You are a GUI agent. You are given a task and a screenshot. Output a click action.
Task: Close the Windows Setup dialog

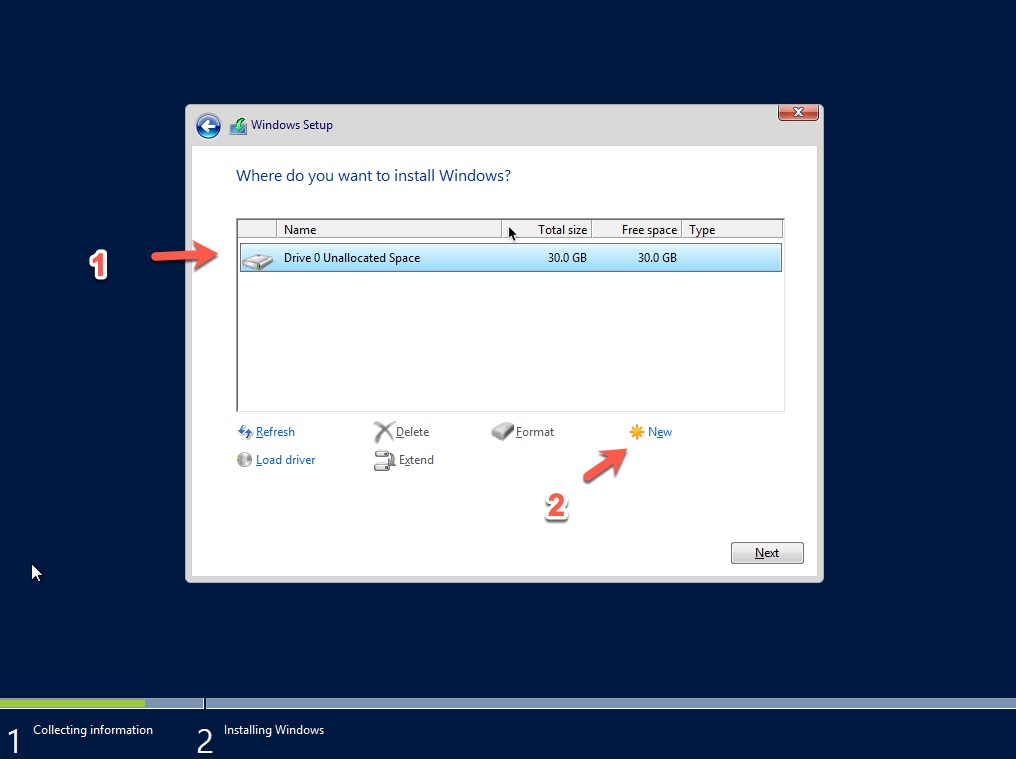tap(798, 112)
